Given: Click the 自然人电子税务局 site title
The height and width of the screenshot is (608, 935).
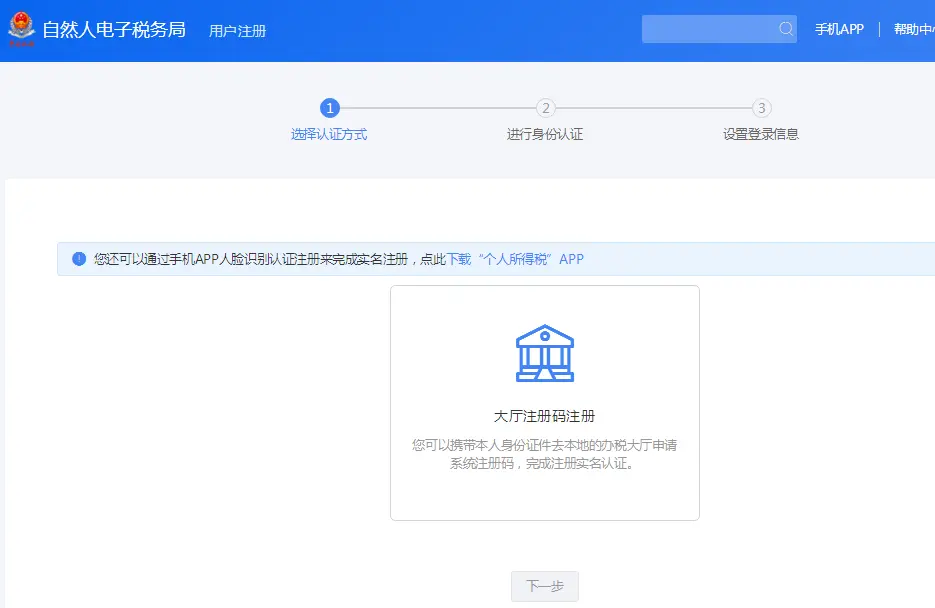Looking at the screenshot, I should [x=114, y=29].
